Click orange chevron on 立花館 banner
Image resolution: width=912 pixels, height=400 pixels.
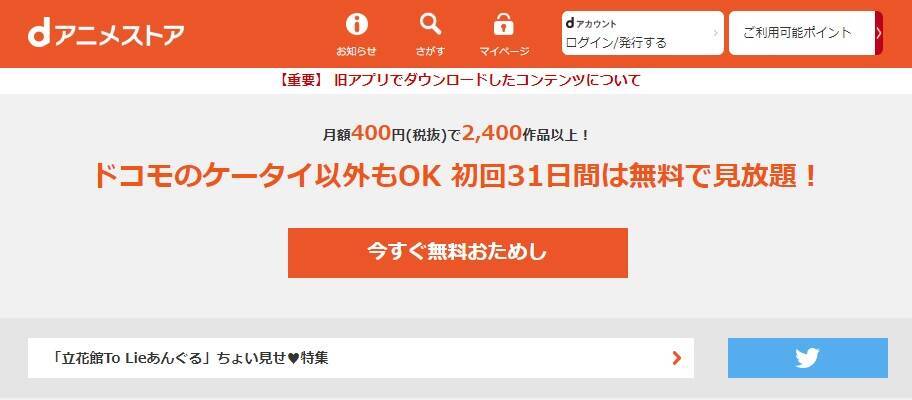click(x=676, y=358)
